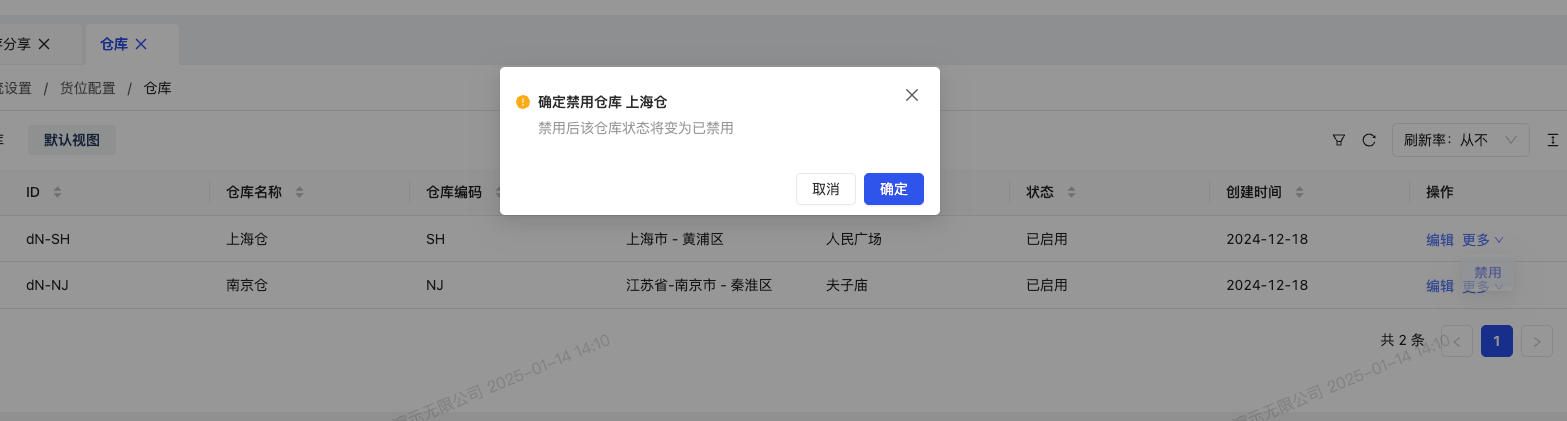Go to previous page arrow
This screenshot has height=421, width=1567.
[1456, 341]
